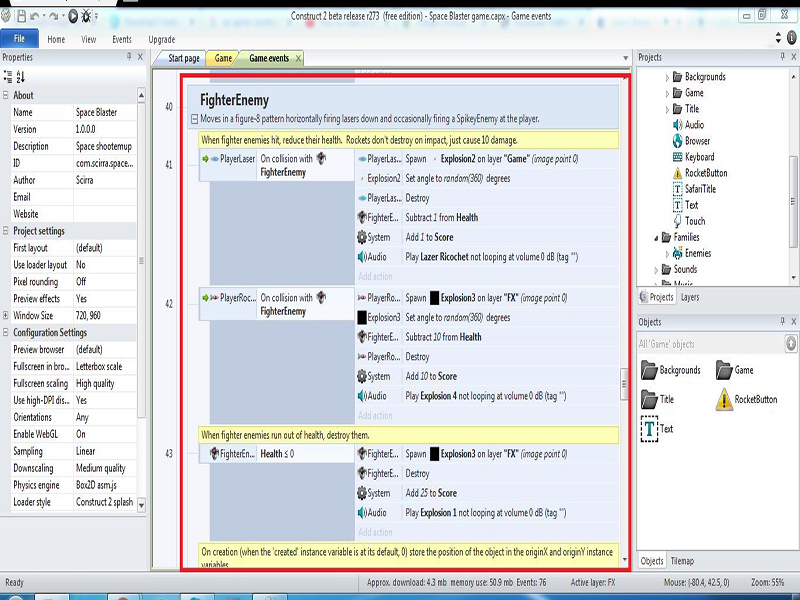Screen dimensions: 800x600
Task: Open the Home ribbon tab
Action: tap(56, 39)
